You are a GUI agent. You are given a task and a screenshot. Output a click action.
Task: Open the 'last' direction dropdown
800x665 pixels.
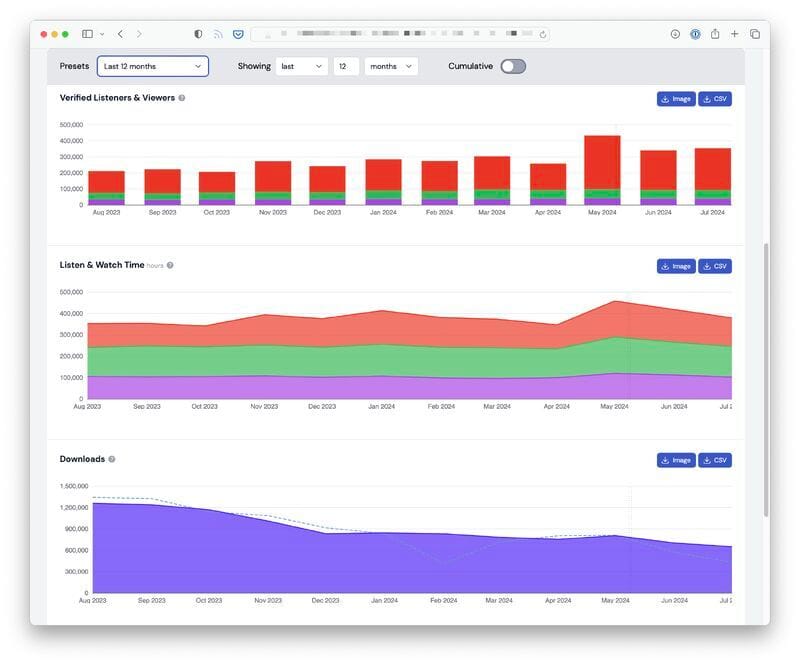coord(302,66)
